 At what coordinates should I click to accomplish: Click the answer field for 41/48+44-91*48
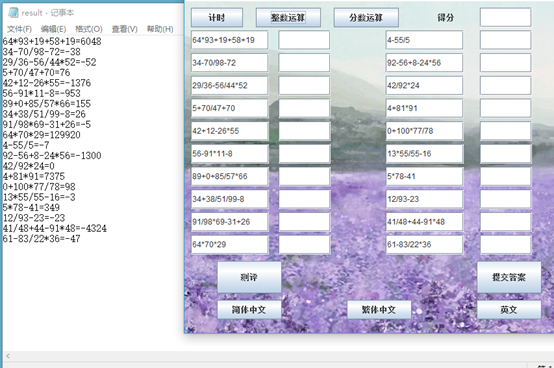coord(505,222)
